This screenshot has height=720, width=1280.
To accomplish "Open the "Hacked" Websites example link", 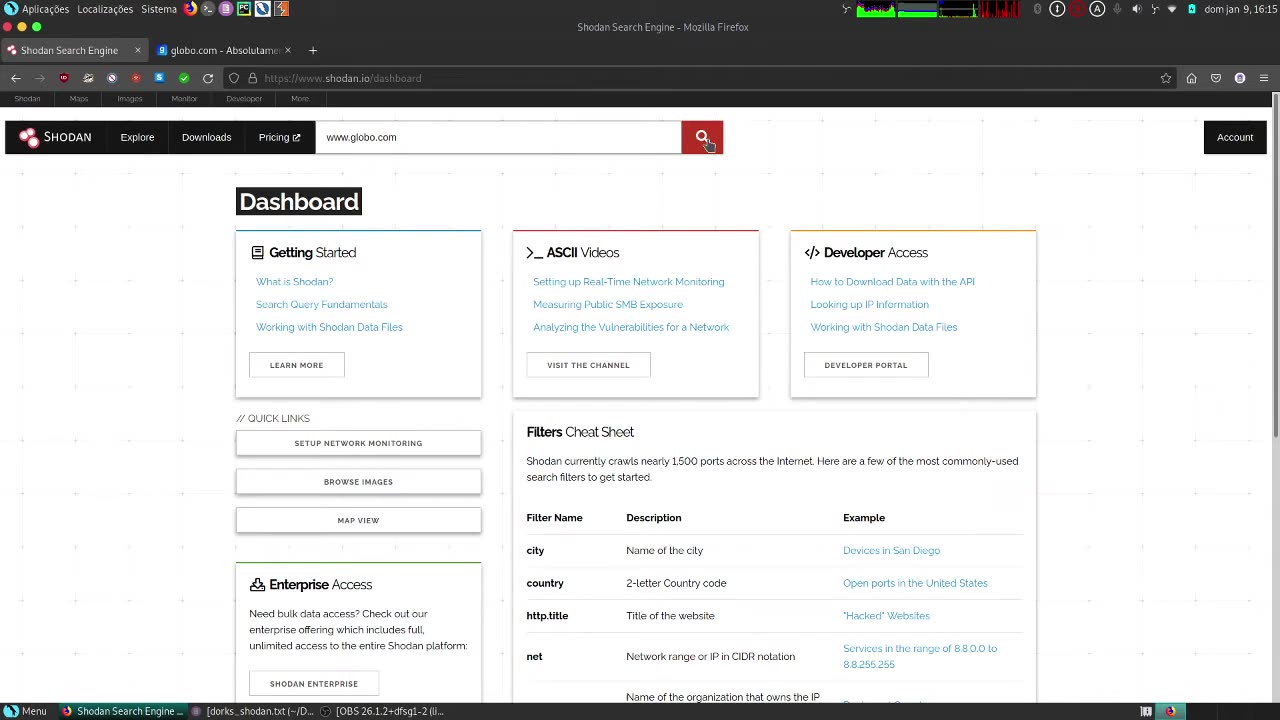I will pos(886,616).
